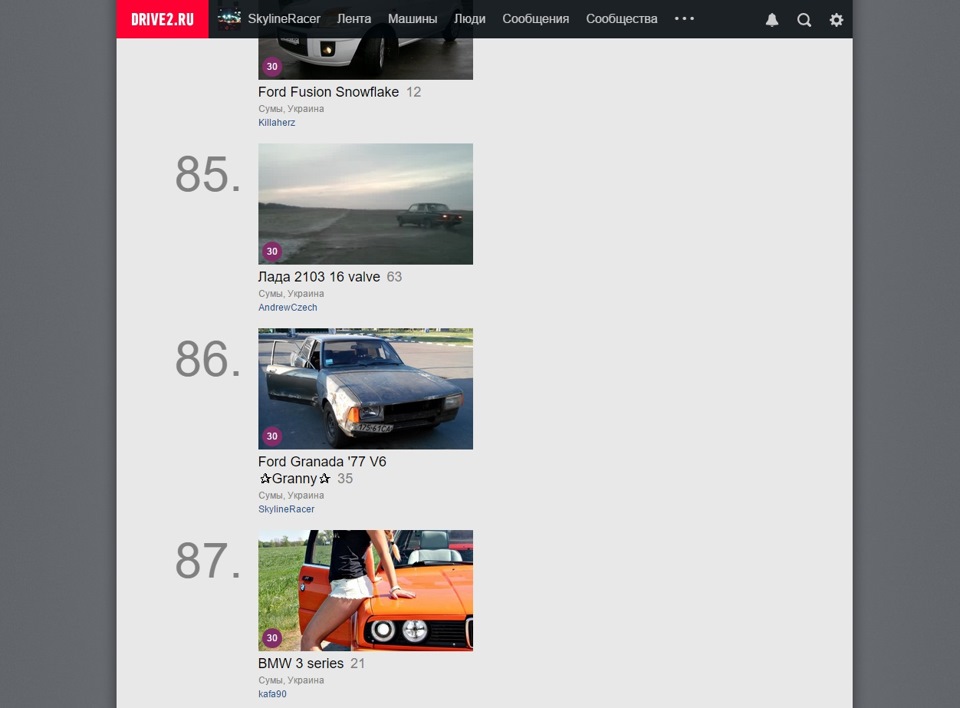
Task: Click Сумы, Украина under Лада 2103
Action: tap(291, 293)
